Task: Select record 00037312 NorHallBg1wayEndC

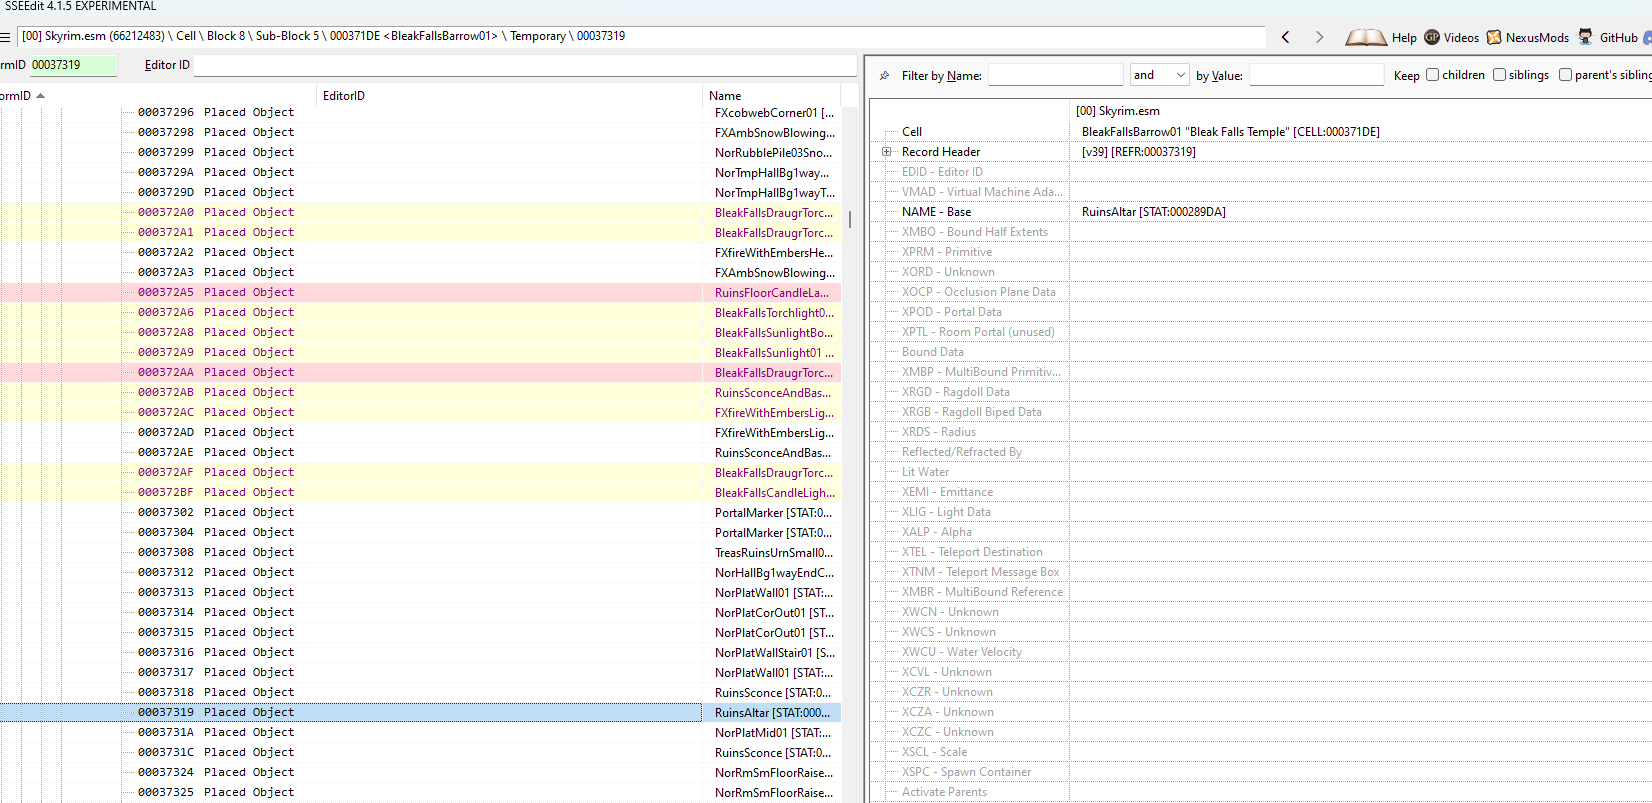Action: coord(420,572)
